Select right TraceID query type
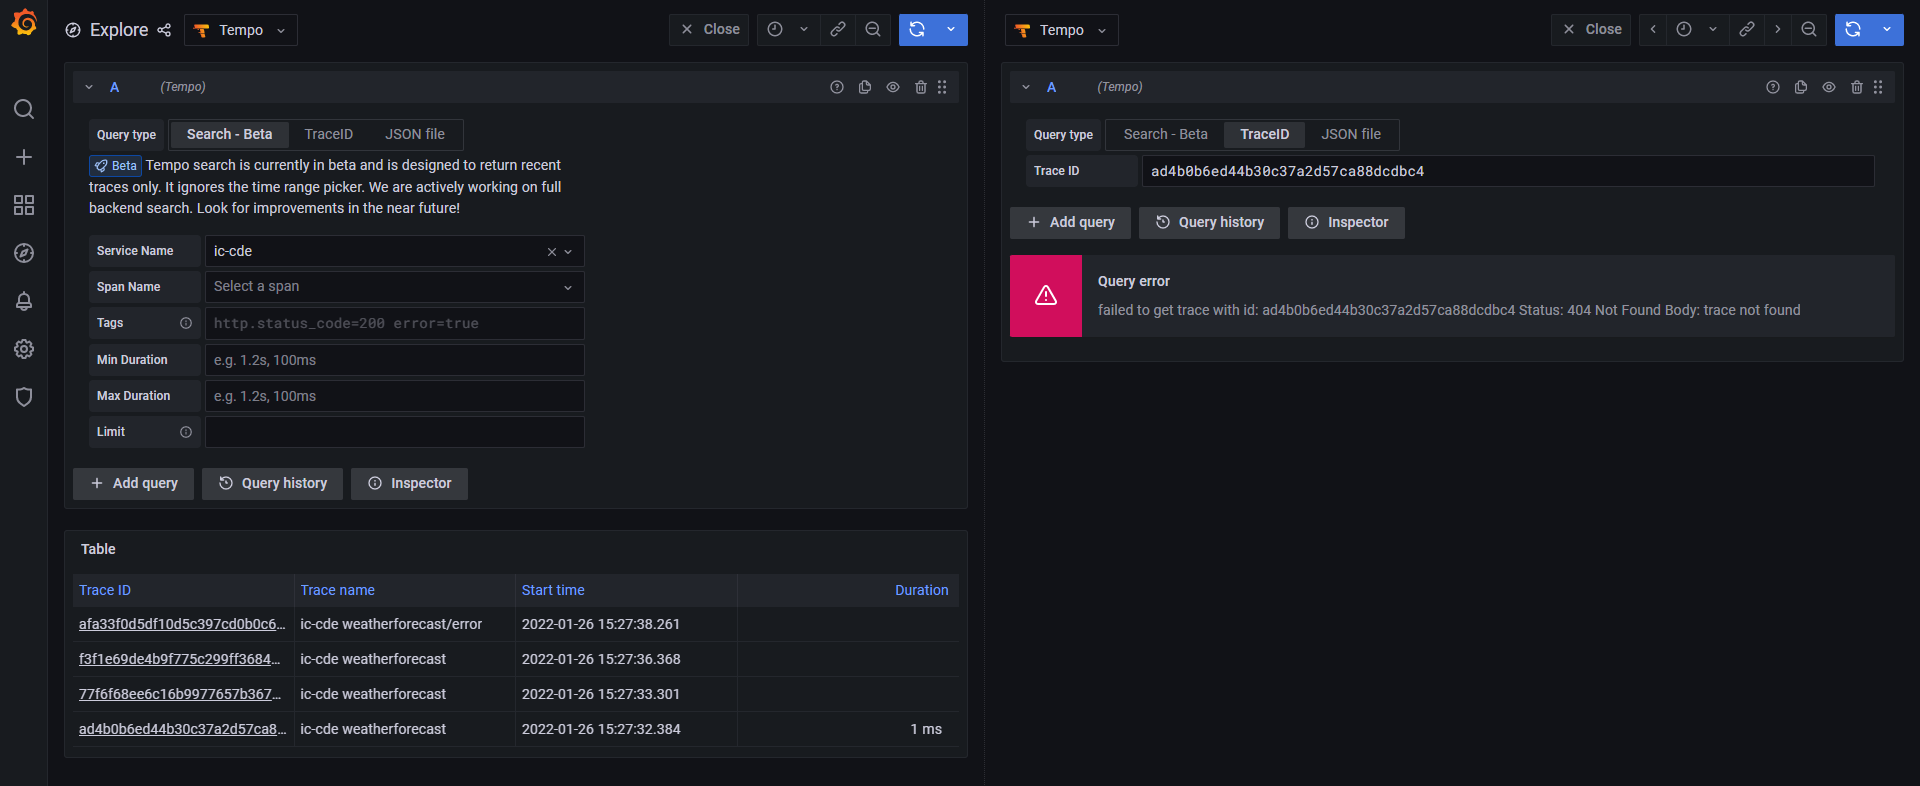The width and height of the screenshot is (1920, 786). [1265, 134]
